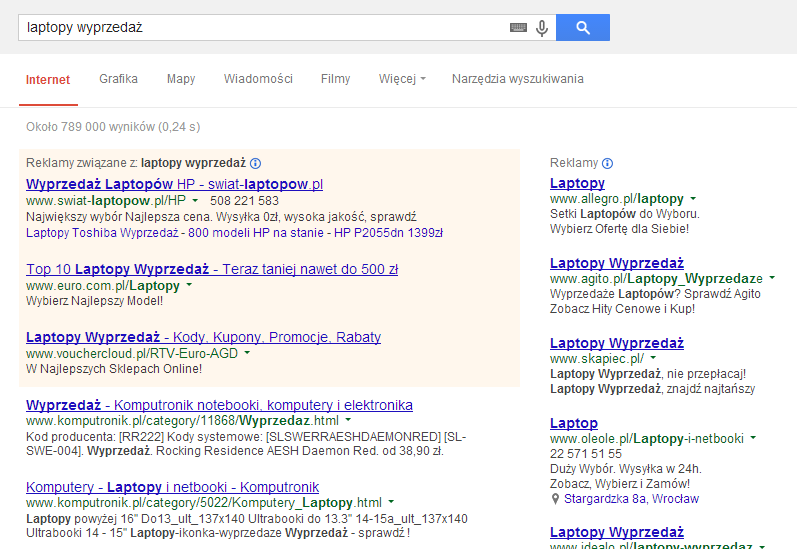Click 'Wybierz Najlepszy Model!' ad description
Viewport: 797px width, 549px height.
pyautogui.click(x=95, y=301)
